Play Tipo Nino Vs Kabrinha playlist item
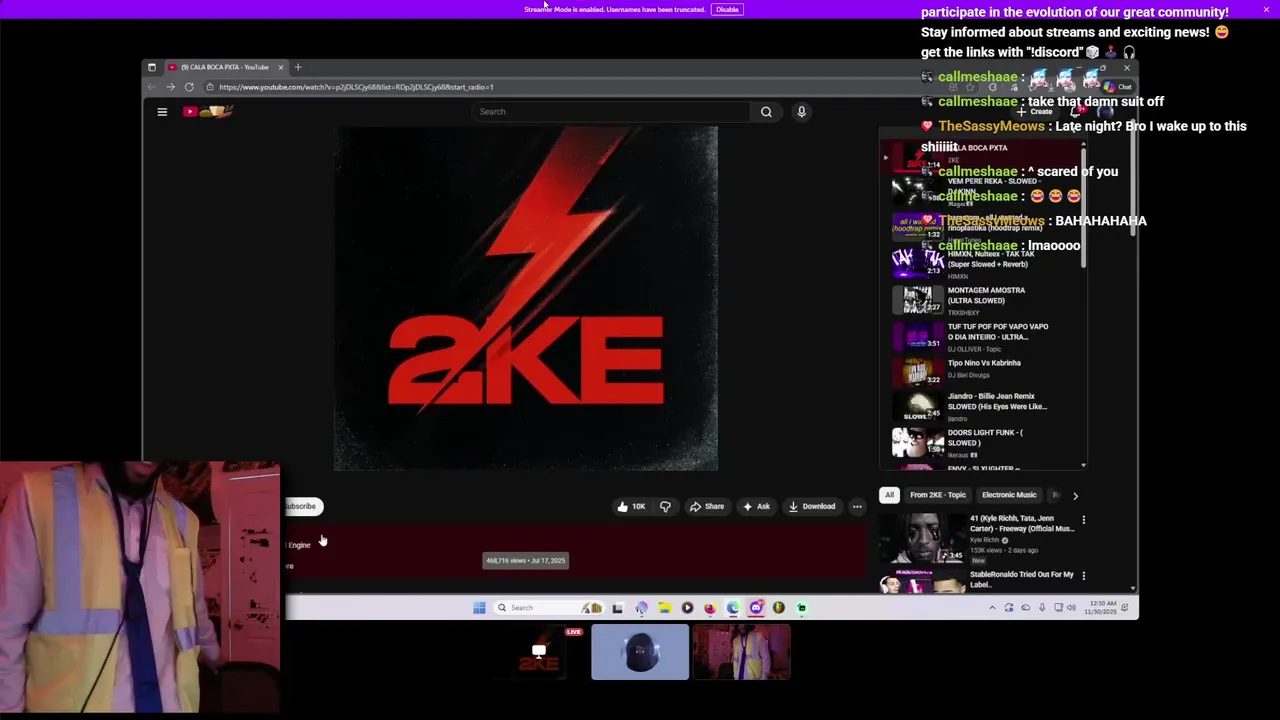The height and width of the screenshot is (720, 1280). 985,372
